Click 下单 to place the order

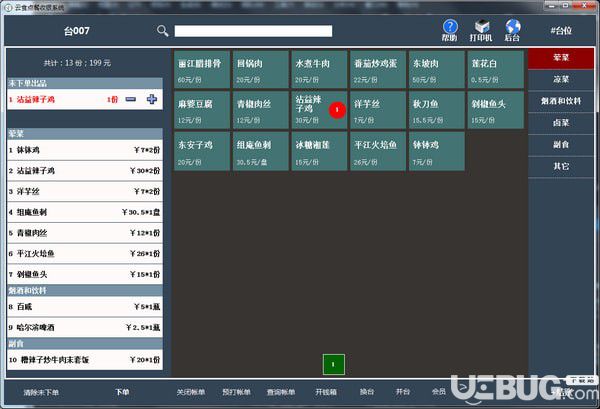tap(122, 392)
